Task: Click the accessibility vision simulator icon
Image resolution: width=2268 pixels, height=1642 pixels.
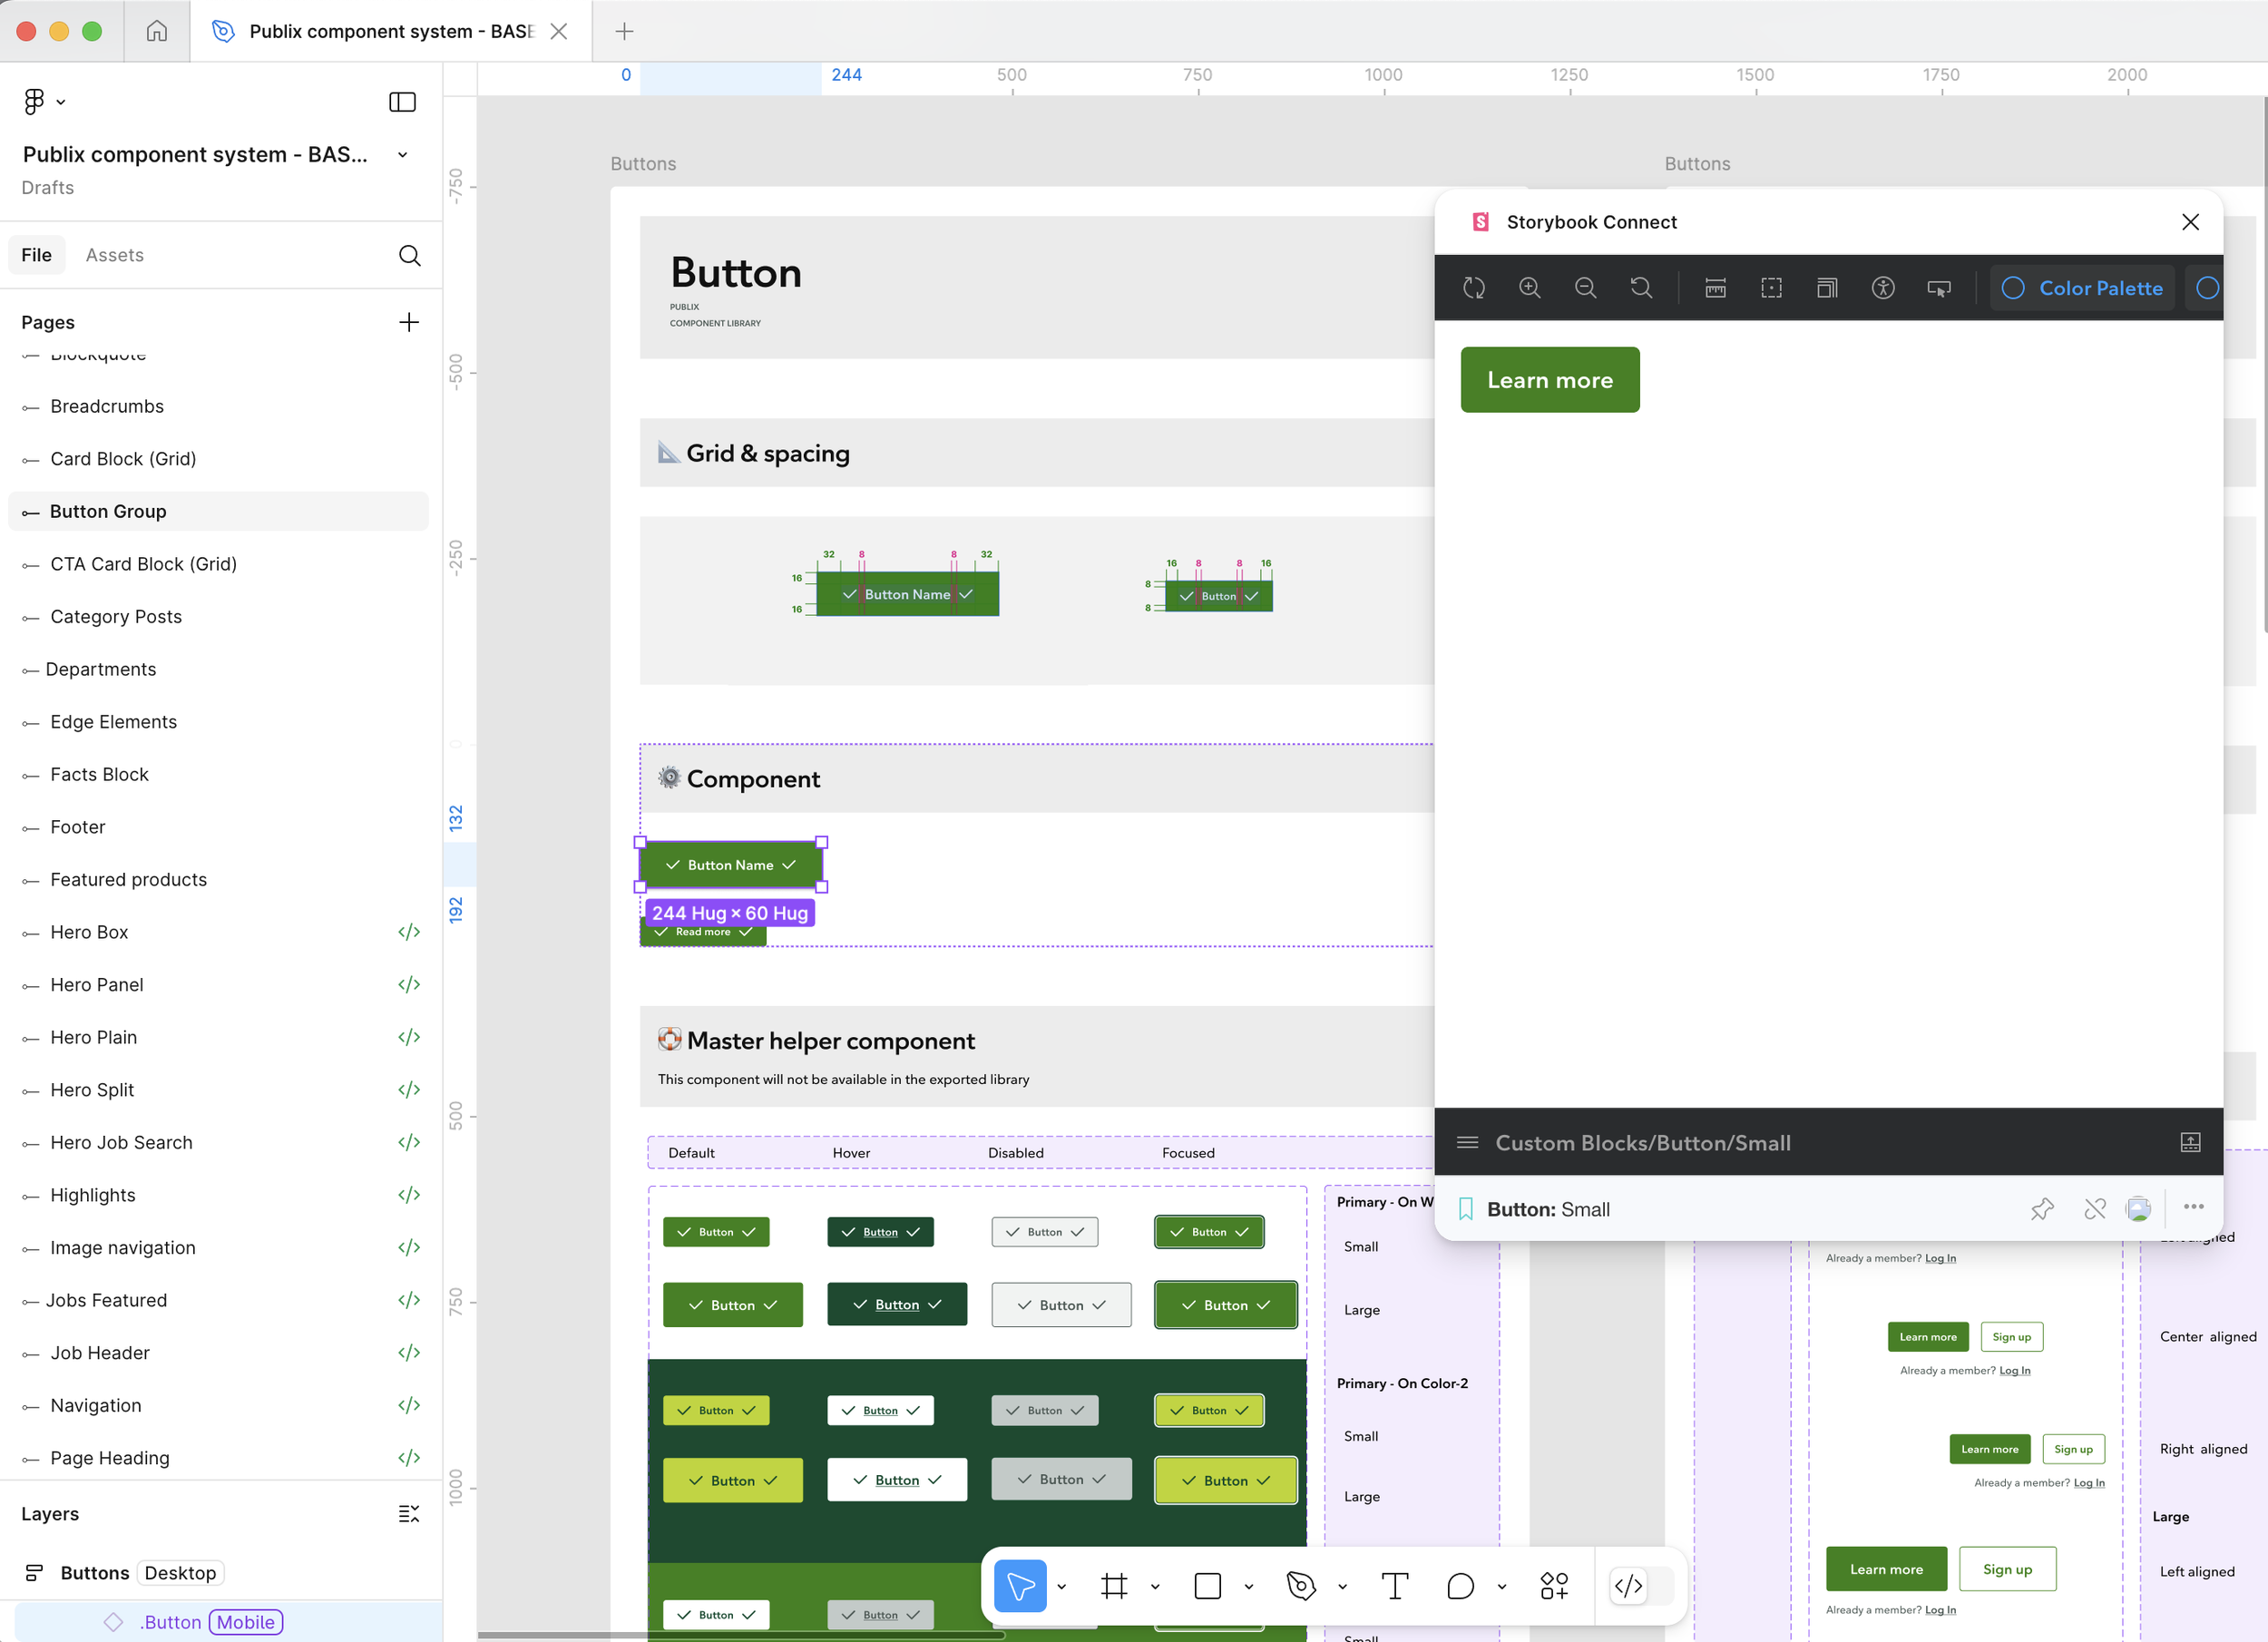Action: click(x=1883, y=288)
